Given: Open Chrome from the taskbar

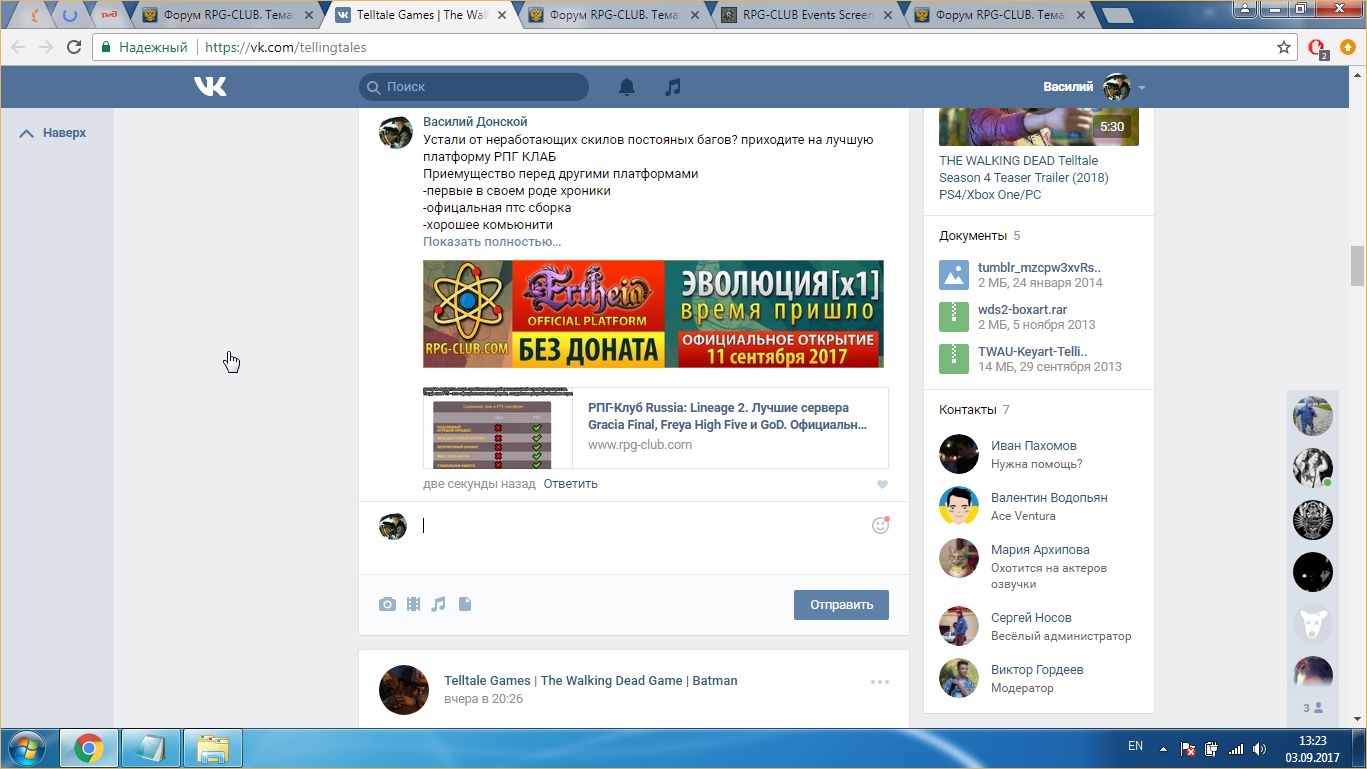Looking at the screenshot, I should [x=88, y=748].
